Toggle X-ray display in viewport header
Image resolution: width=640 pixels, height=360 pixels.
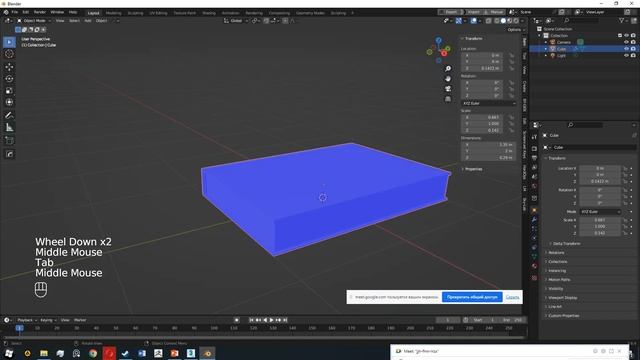tap(489, 20)
